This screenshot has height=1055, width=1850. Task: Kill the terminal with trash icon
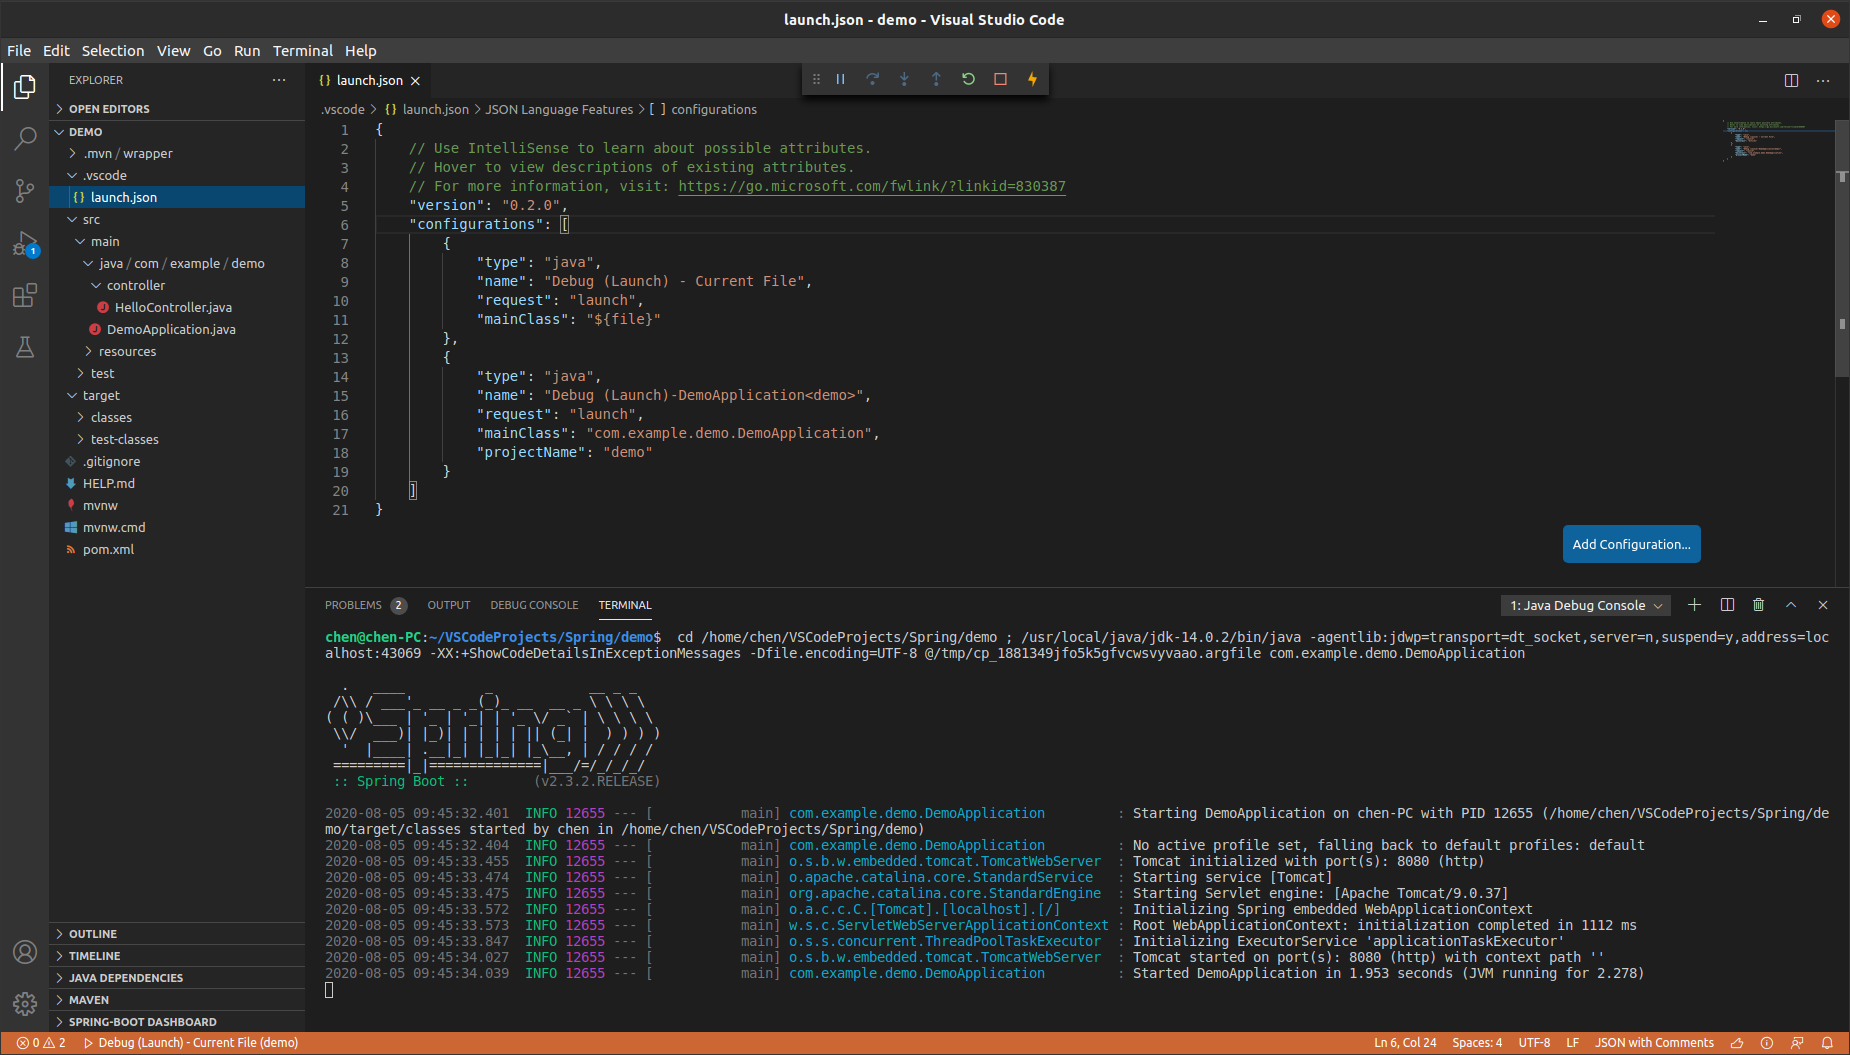1759,605
